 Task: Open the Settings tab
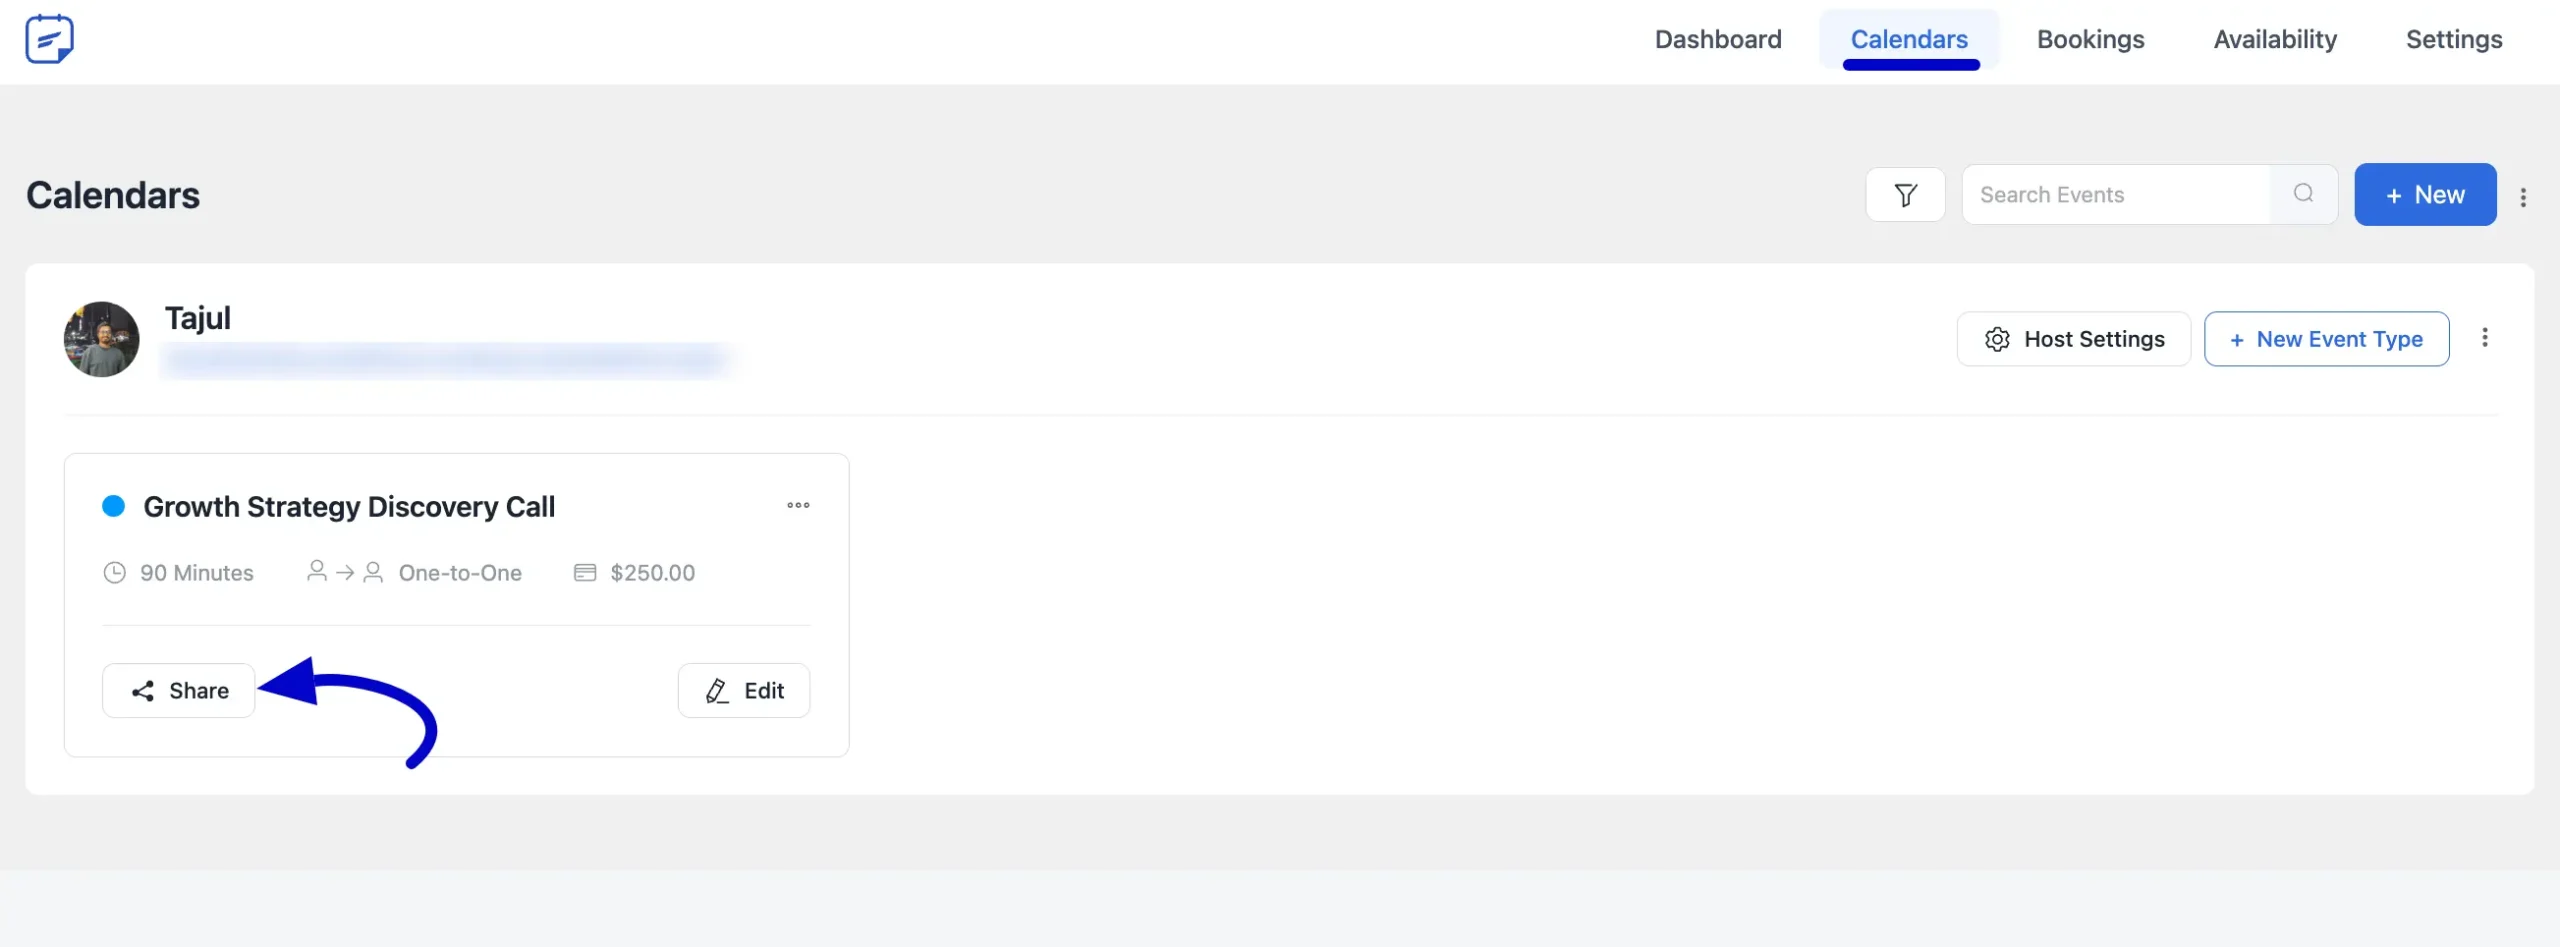pos(2454,39)
